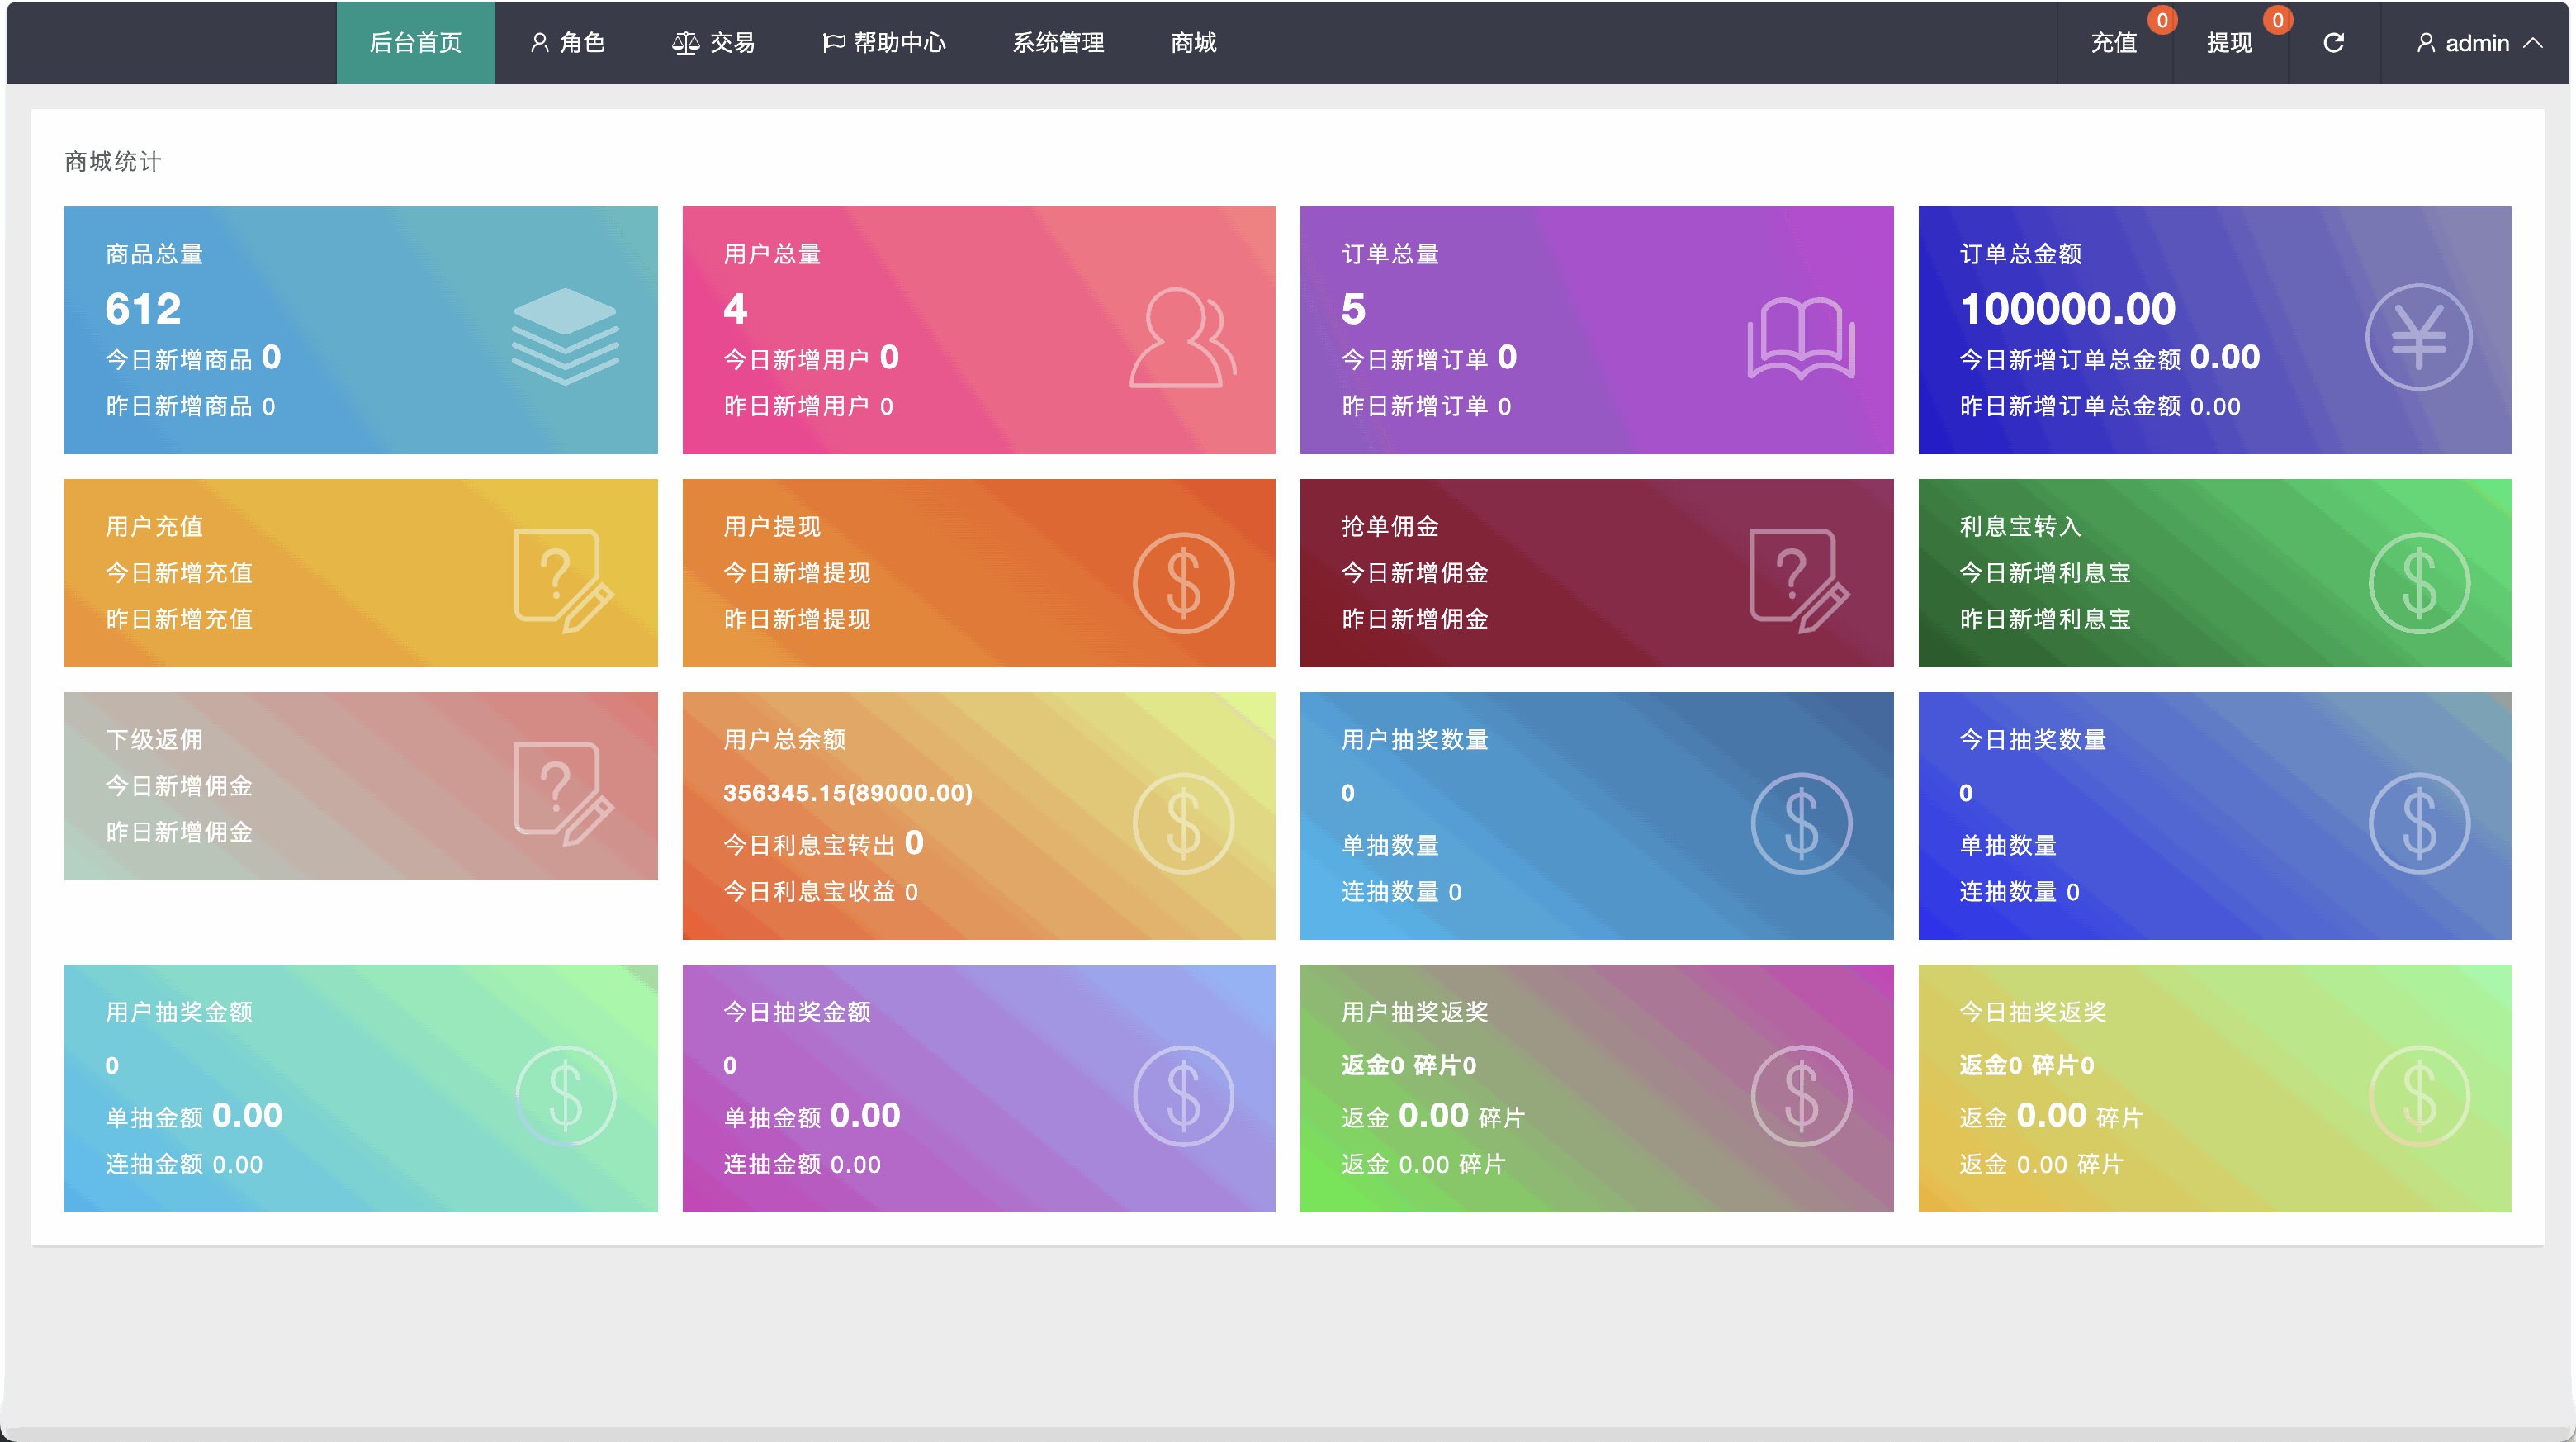
Task: Click the dollar icon in 利息宝转入 card
Action: 2418,583
